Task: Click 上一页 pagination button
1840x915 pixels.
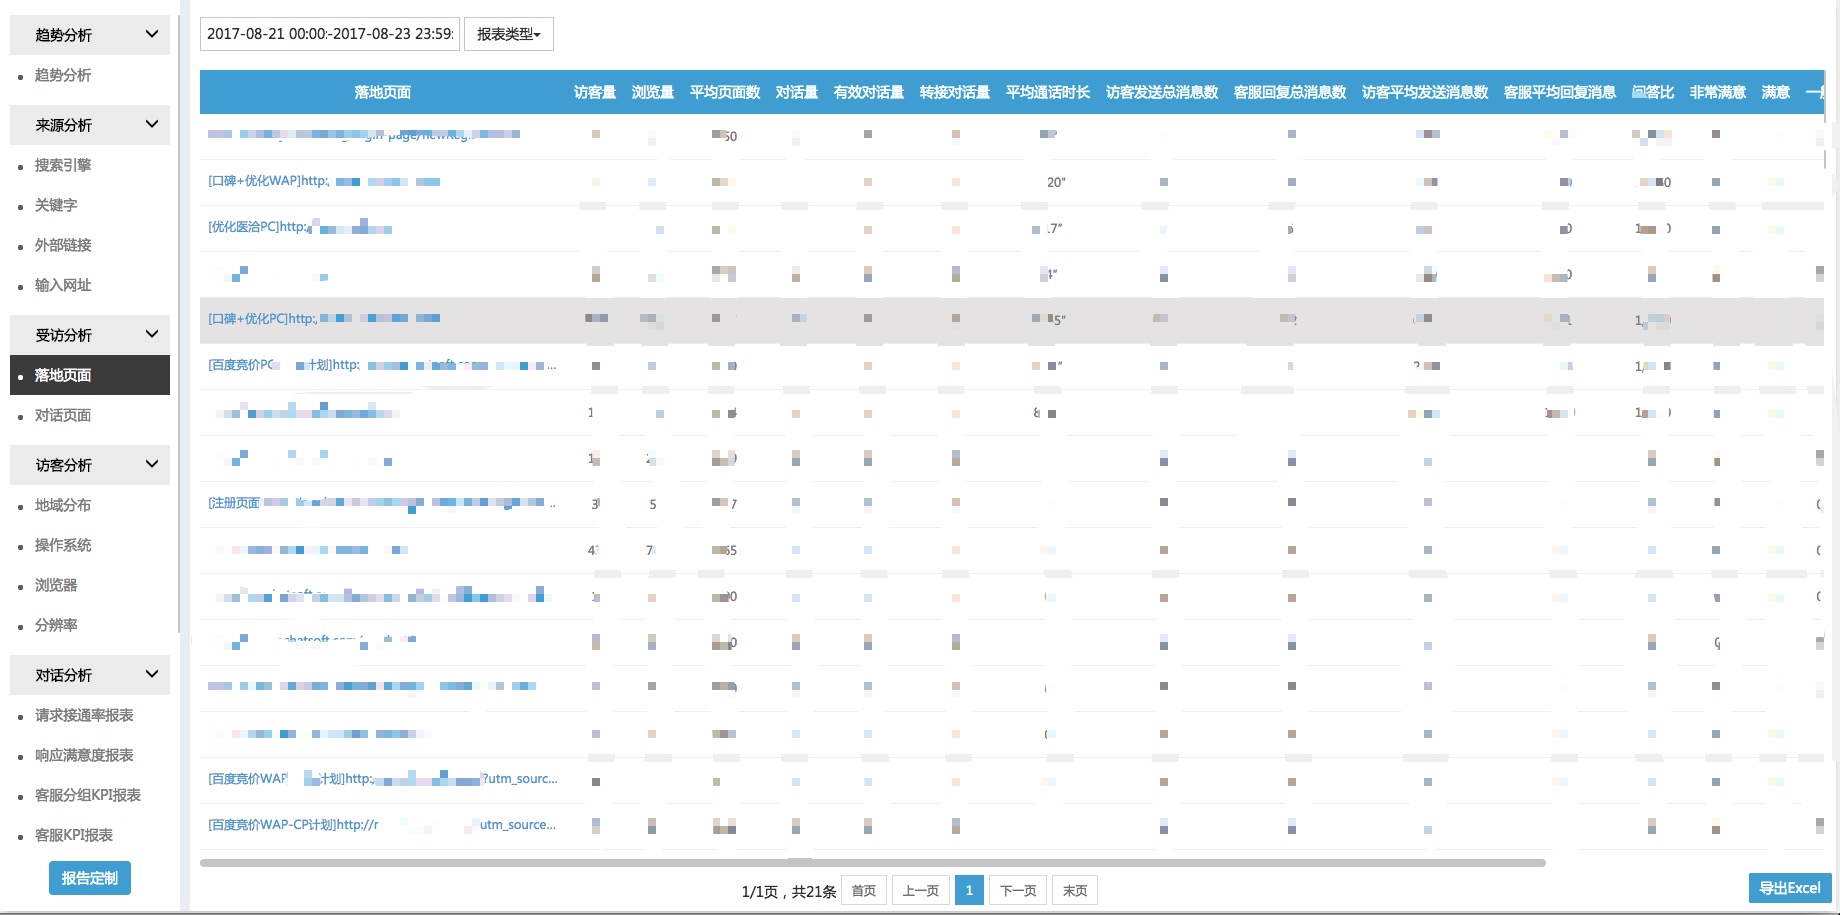Action: pos(921,890)
